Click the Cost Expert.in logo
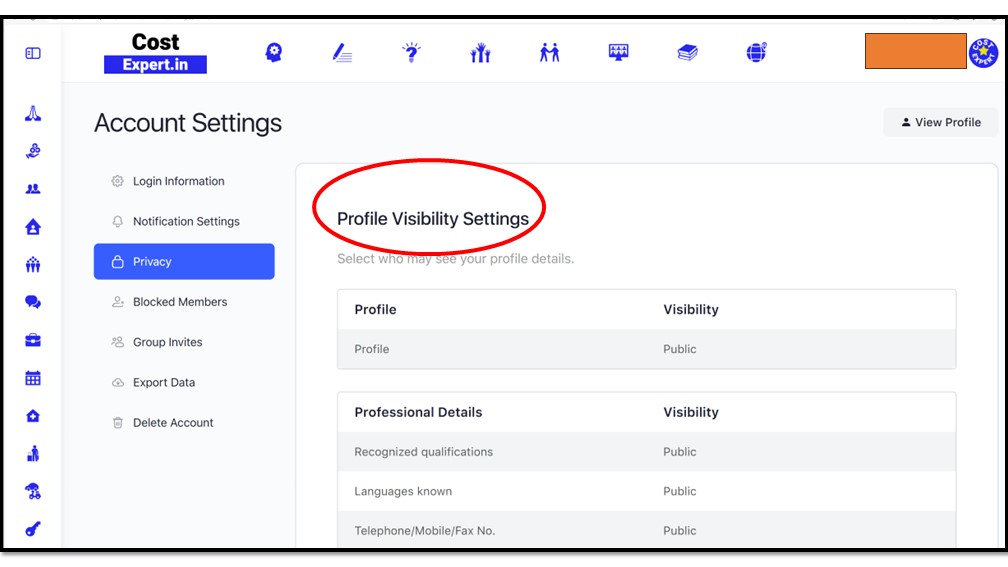This screenshot has width=1008, height=567. pyautogui.click(x=155, y=53)
